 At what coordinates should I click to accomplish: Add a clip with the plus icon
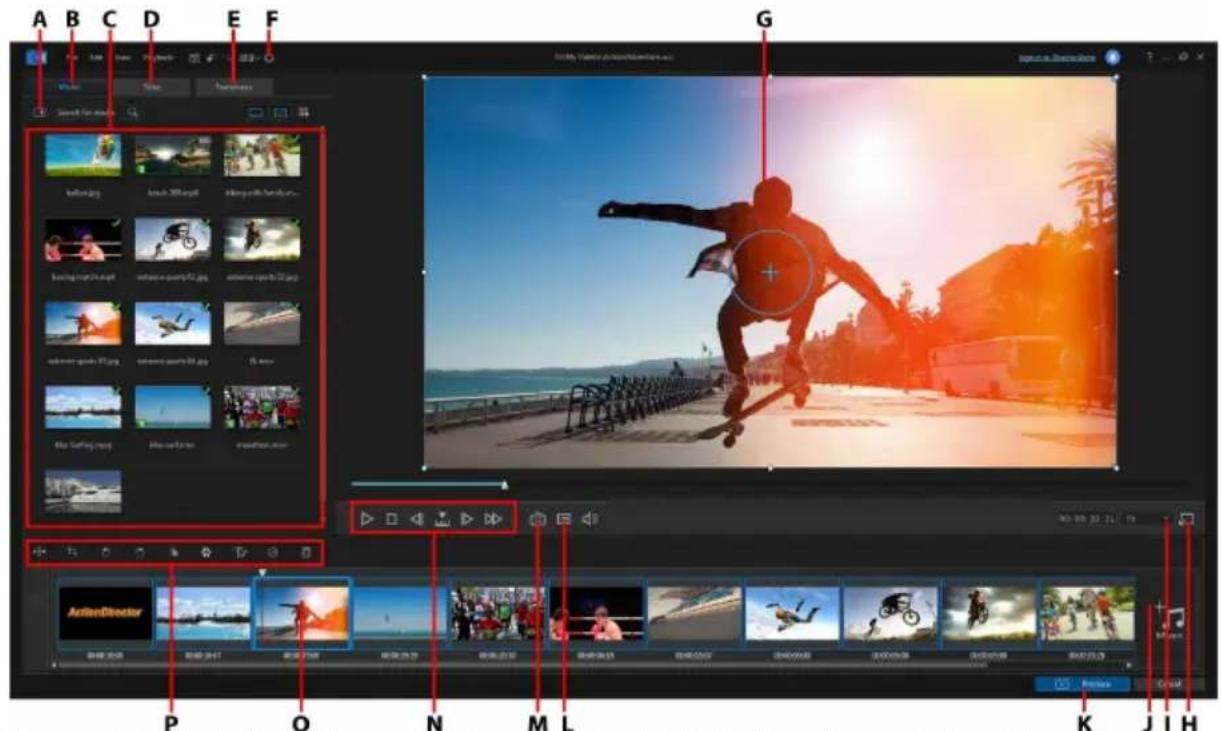pos(1159,607)
